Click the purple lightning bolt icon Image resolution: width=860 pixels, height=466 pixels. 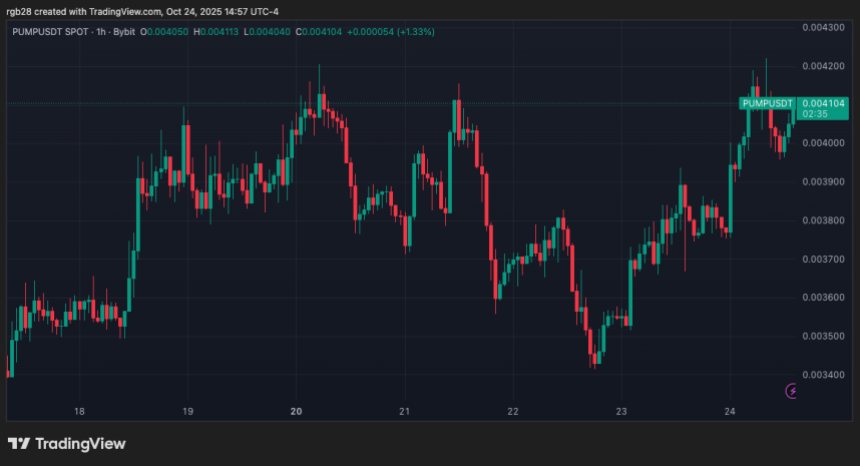coord(794,391)
